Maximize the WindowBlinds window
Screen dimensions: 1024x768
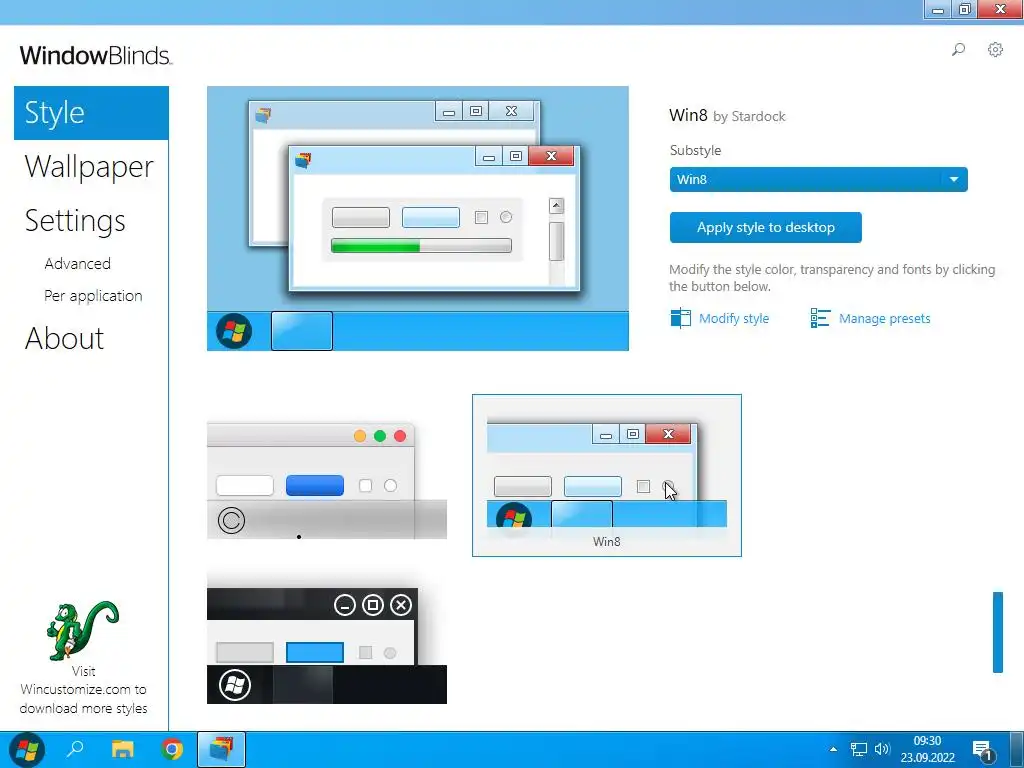click(965, 10)
